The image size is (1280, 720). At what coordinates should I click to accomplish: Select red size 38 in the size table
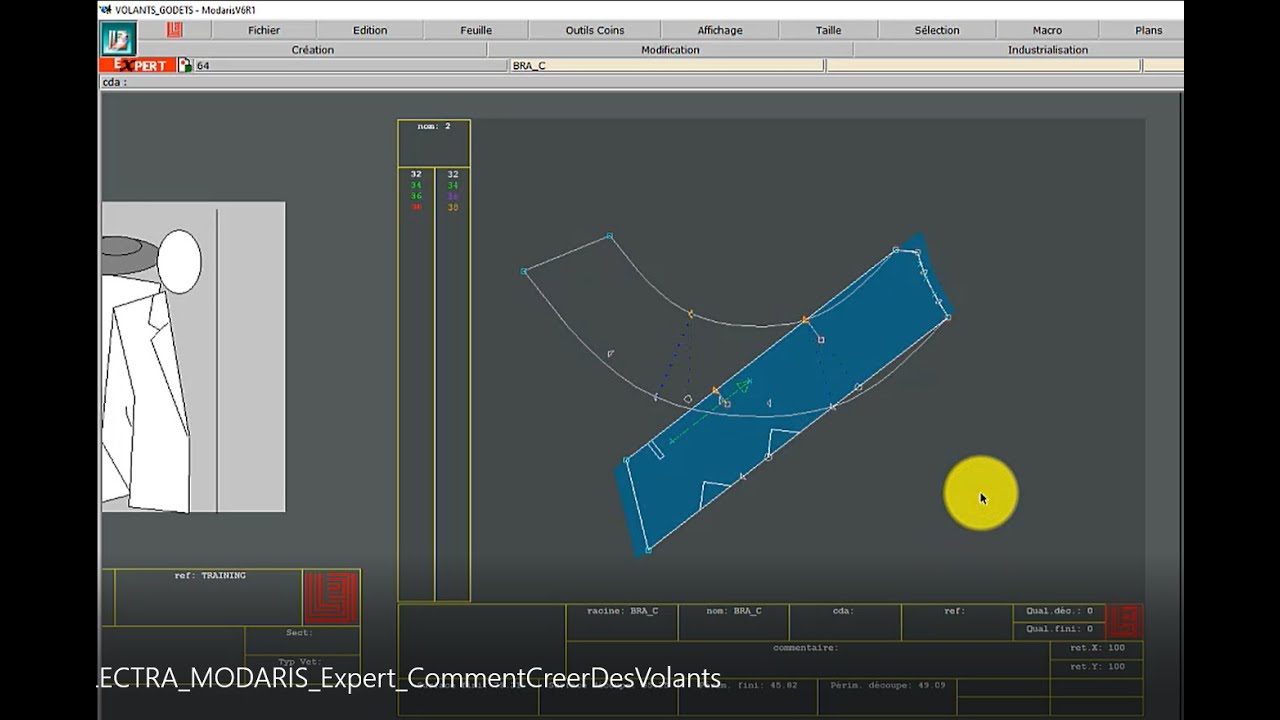416,207
